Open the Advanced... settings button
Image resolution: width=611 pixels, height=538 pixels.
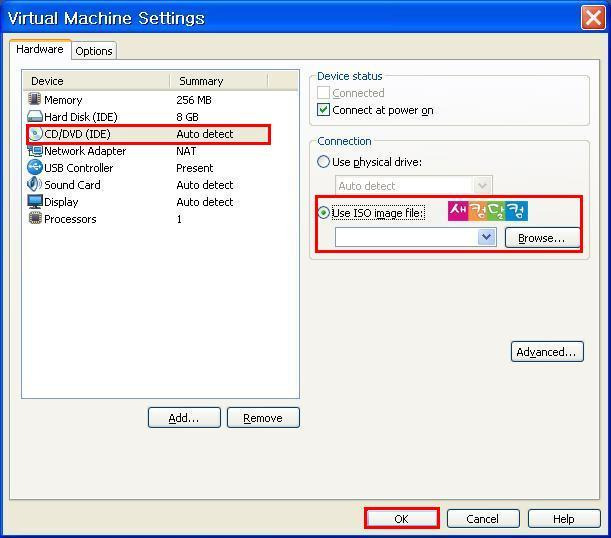[x=547, y=352]
